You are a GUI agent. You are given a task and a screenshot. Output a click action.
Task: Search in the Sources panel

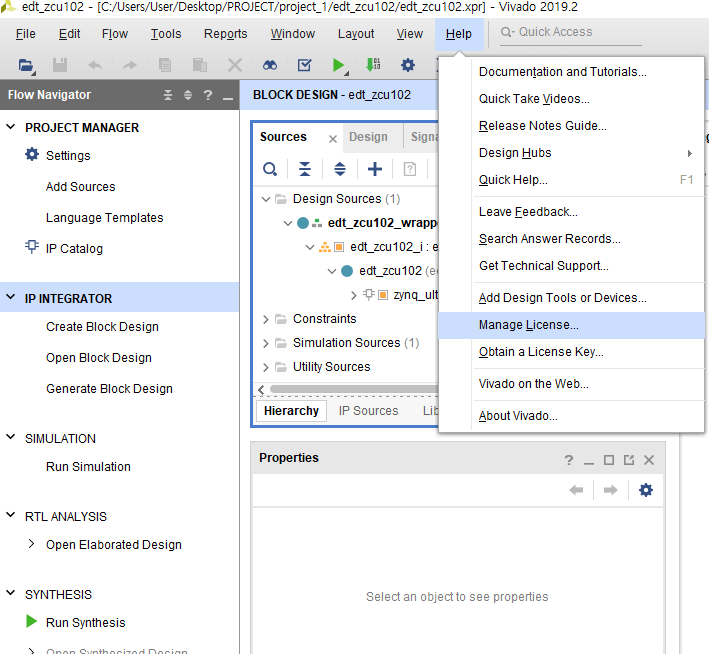(270, 169)
